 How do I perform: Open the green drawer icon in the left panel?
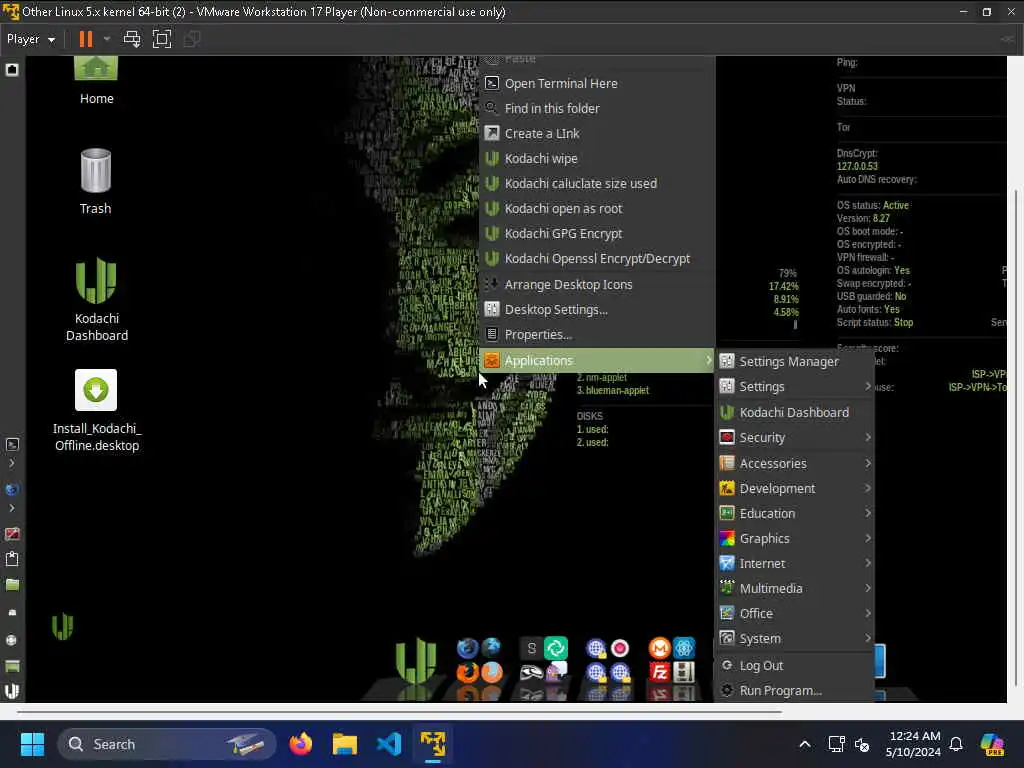(x=12, y=666)
